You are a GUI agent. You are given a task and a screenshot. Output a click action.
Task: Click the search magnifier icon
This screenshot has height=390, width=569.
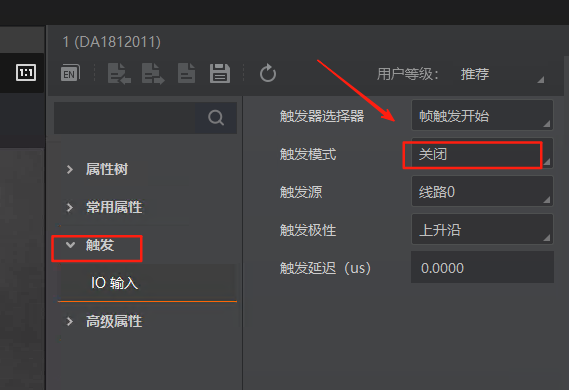[216, 118]
